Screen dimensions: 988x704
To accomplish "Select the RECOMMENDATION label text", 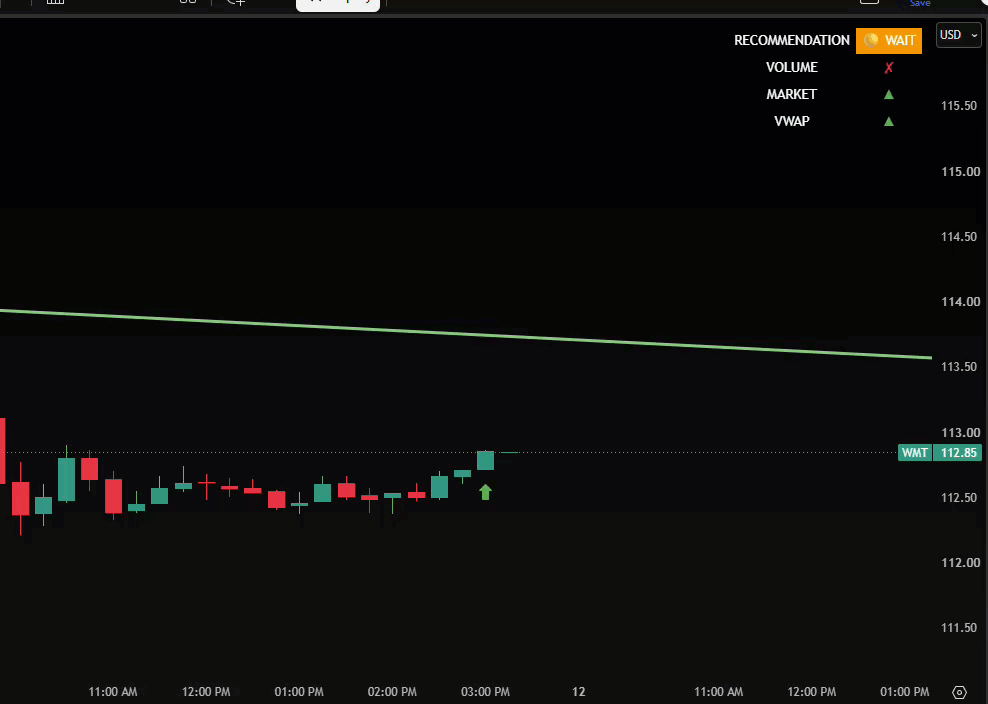I will [791, 40].
